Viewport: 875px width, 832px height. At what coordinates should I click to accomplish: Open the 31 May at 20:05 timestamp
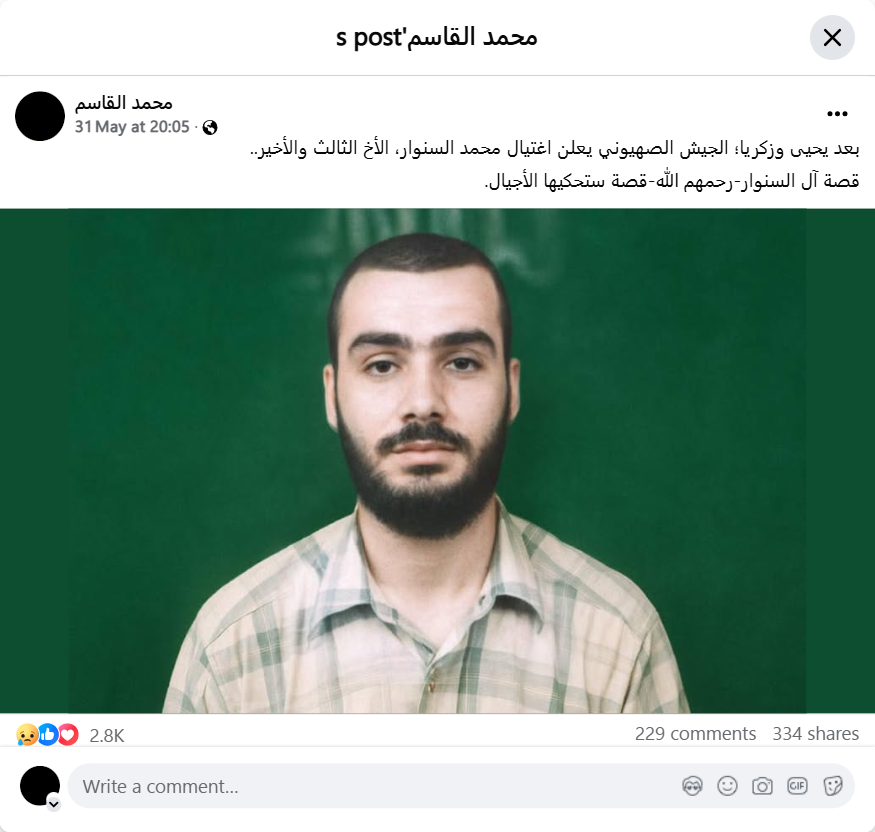(132, 127)
